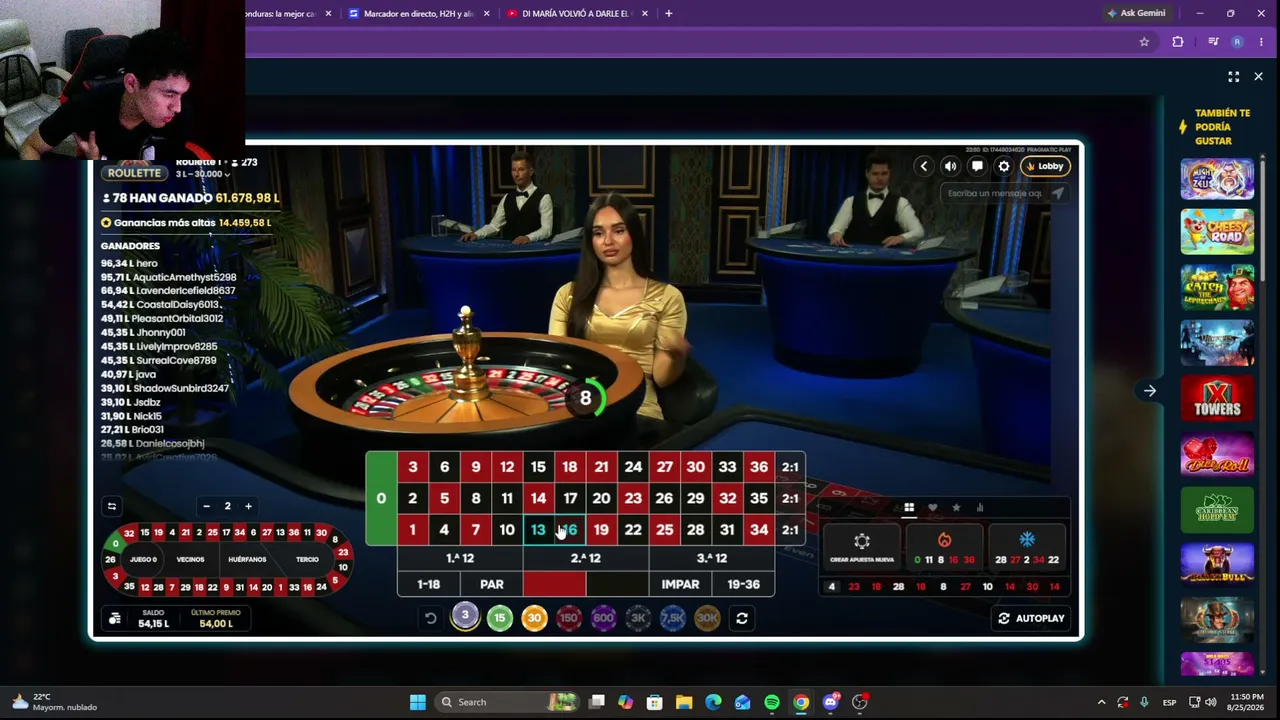Select the black 3K chip
The height and width of the screenshot is (720, 1280).
[x=638, y=618]
